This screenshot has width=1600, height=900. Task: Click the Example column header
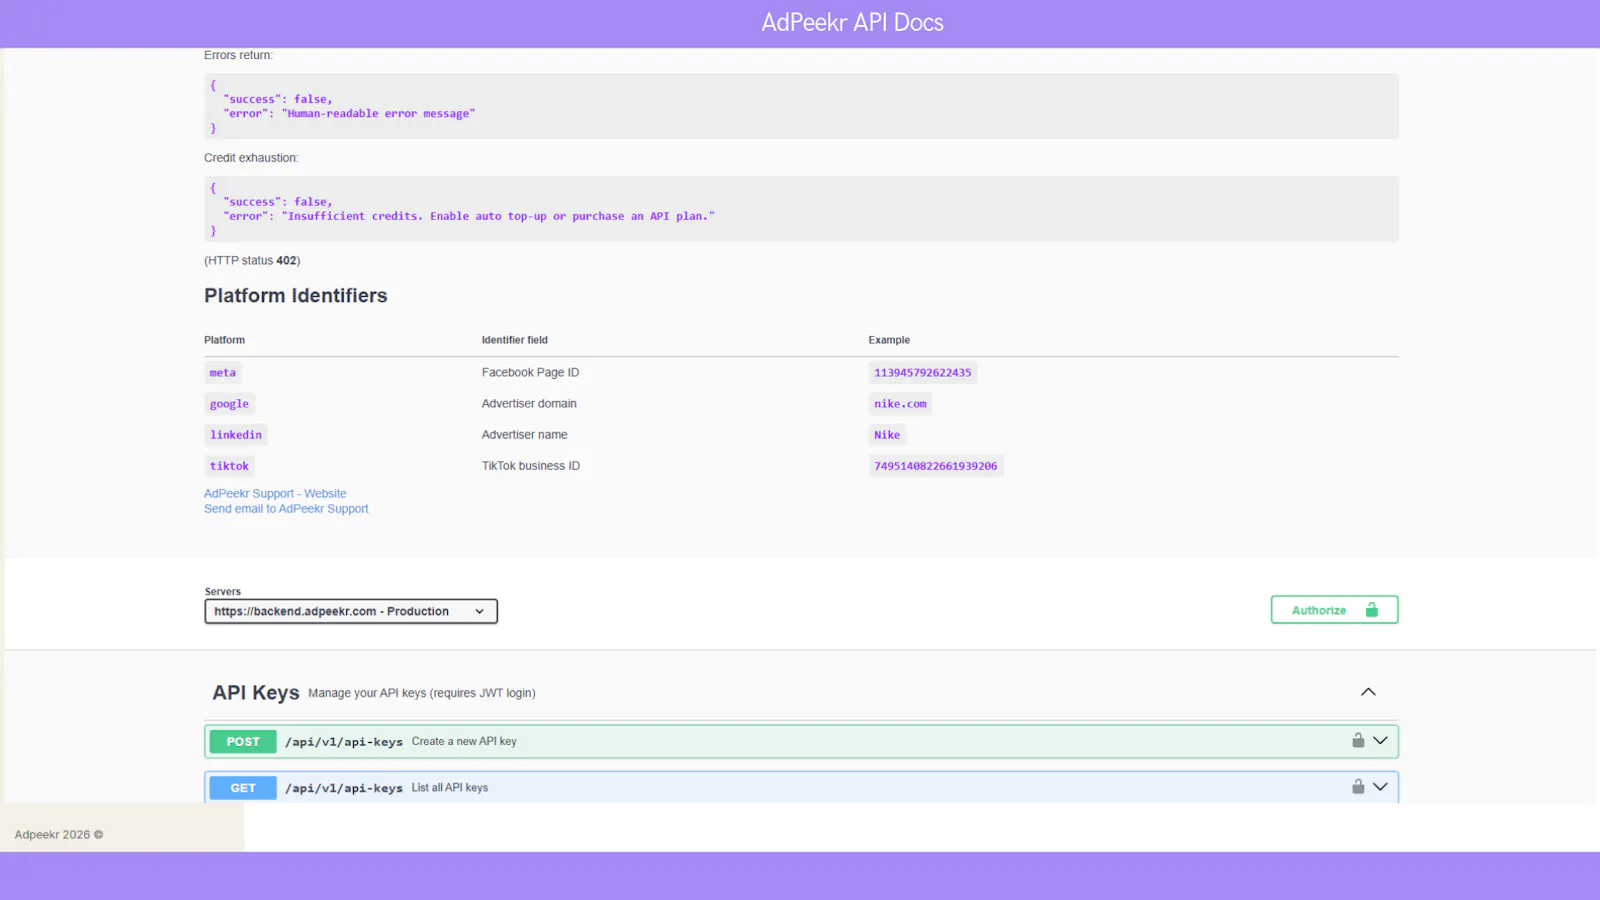tap(889, 340)
